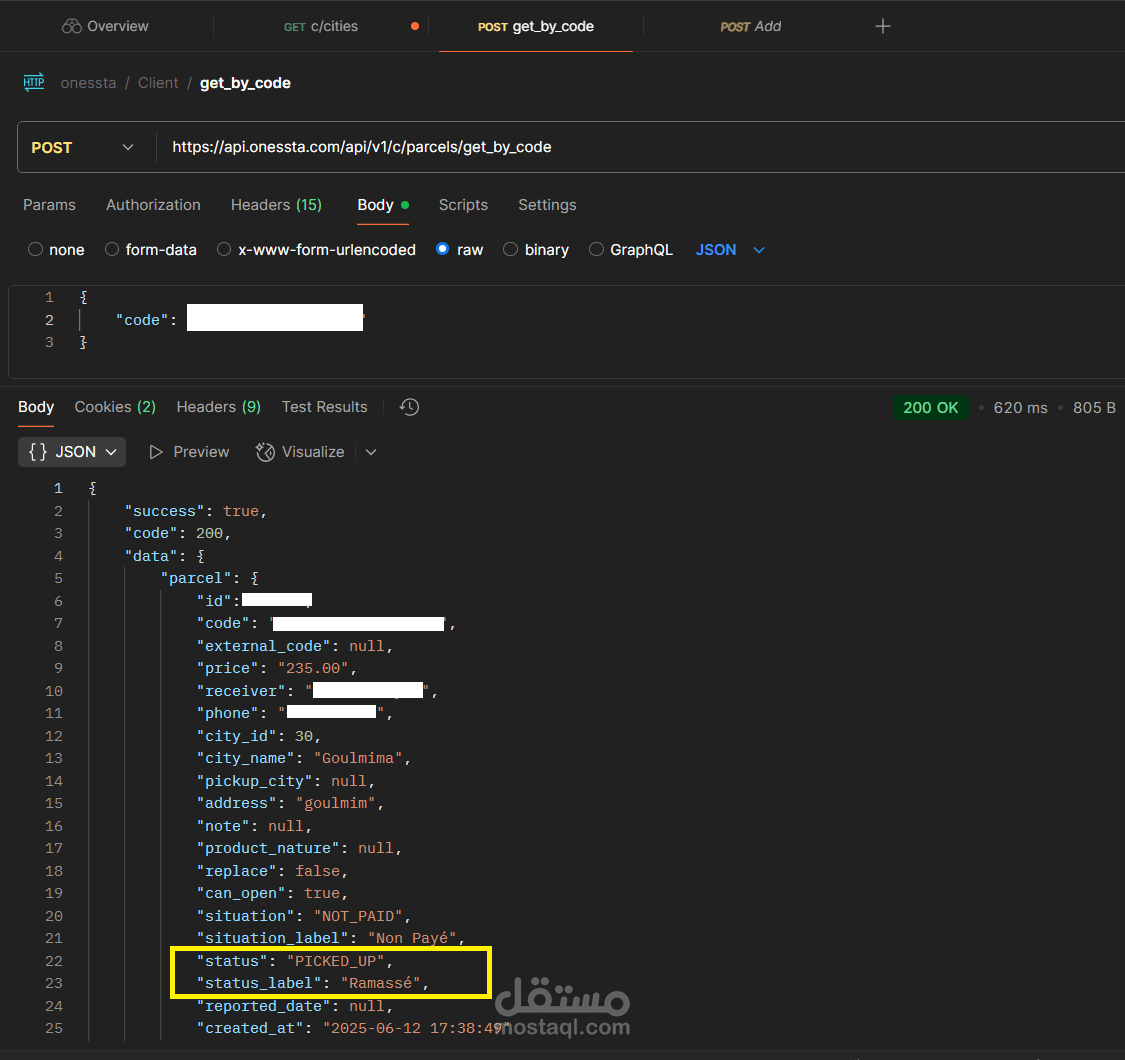Select the form-data body type
This screenshot has width=1125, height=1060.
(x=151, y=250)
